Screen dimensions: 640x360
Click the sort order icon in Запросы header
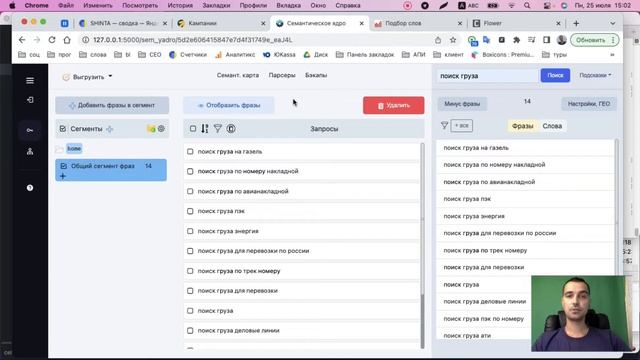pyautogui.click(x=204, y=129)
